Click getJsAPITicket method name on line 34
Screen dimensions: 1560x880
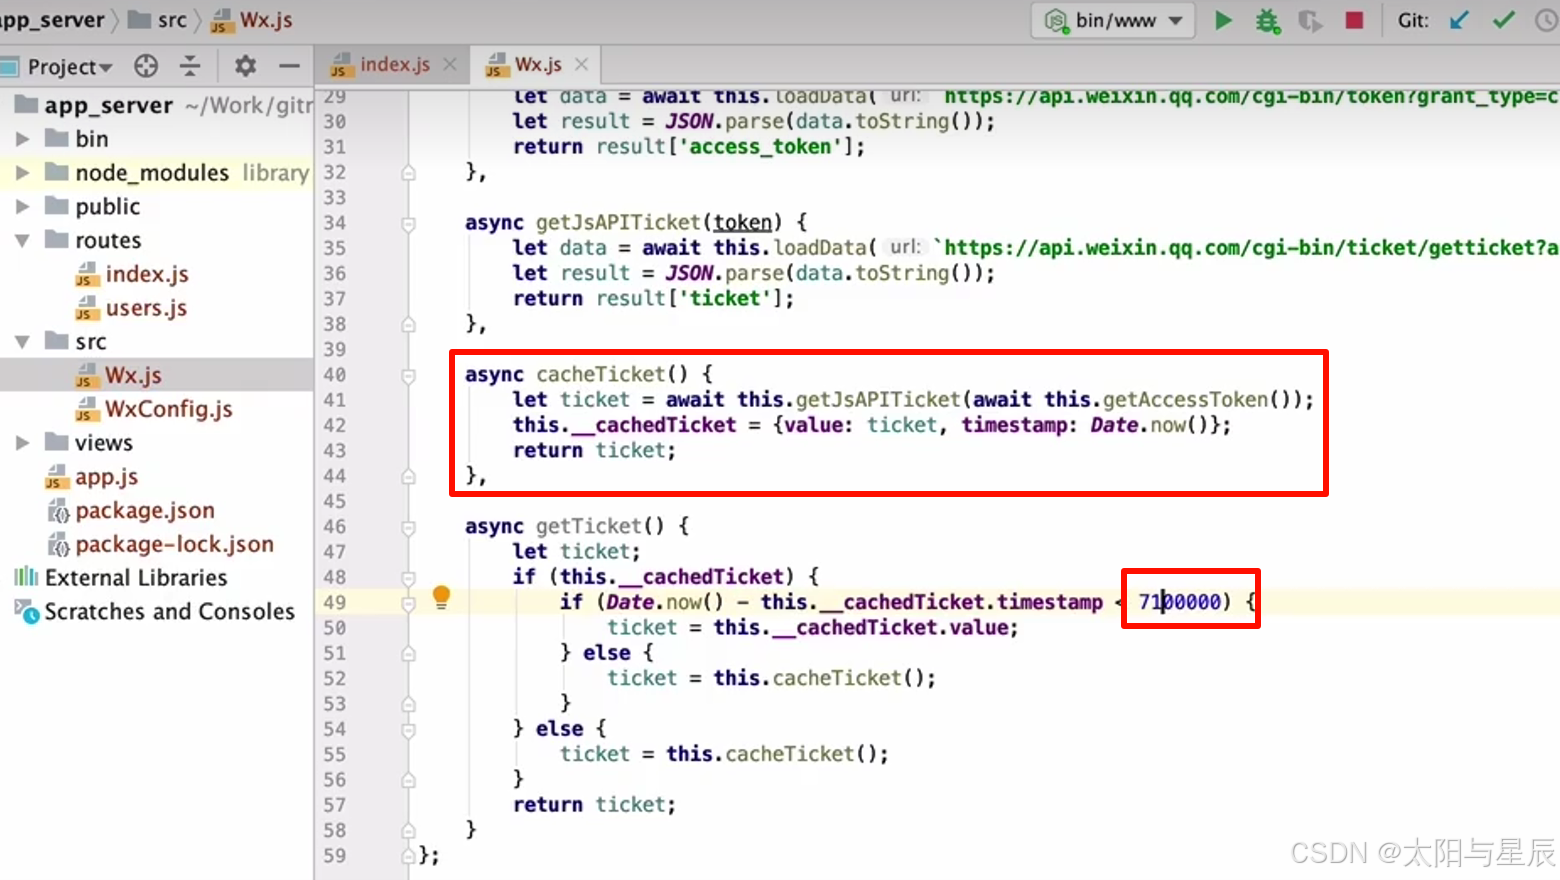(x=618, y=222)
